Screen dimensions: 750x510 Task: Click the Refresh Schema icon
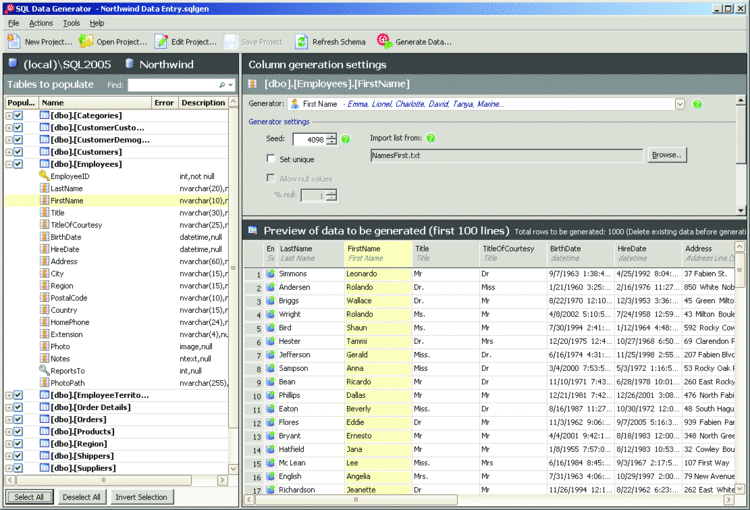[301, 42]
